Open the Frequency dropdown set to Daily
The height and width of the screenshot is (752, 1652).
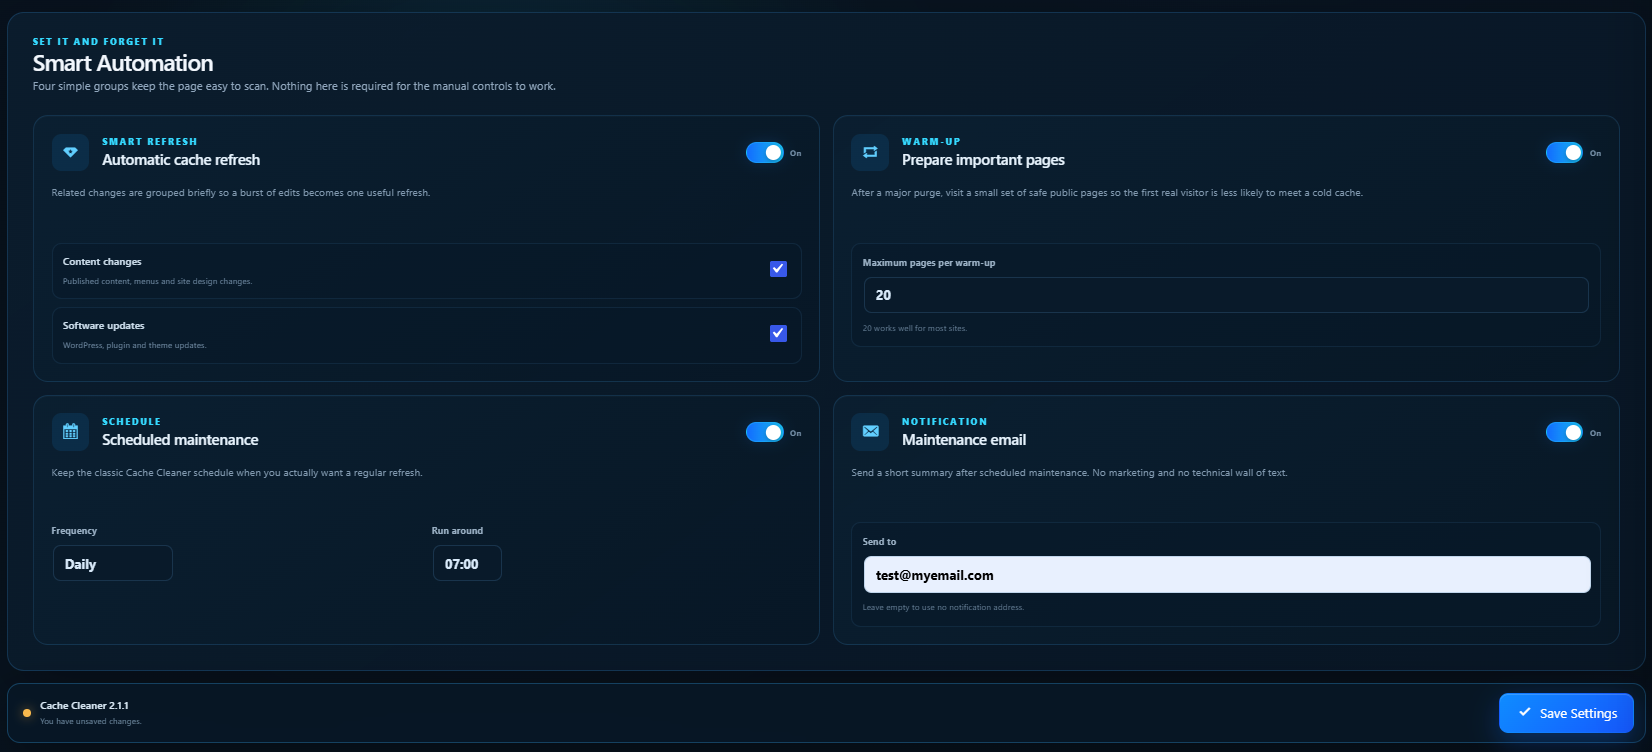point(113,564)
